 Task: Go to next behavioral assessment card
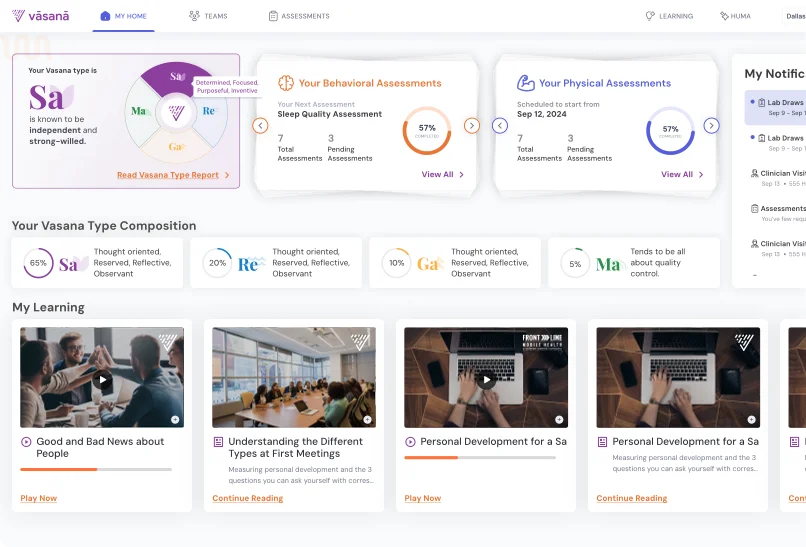pos(472,126)
